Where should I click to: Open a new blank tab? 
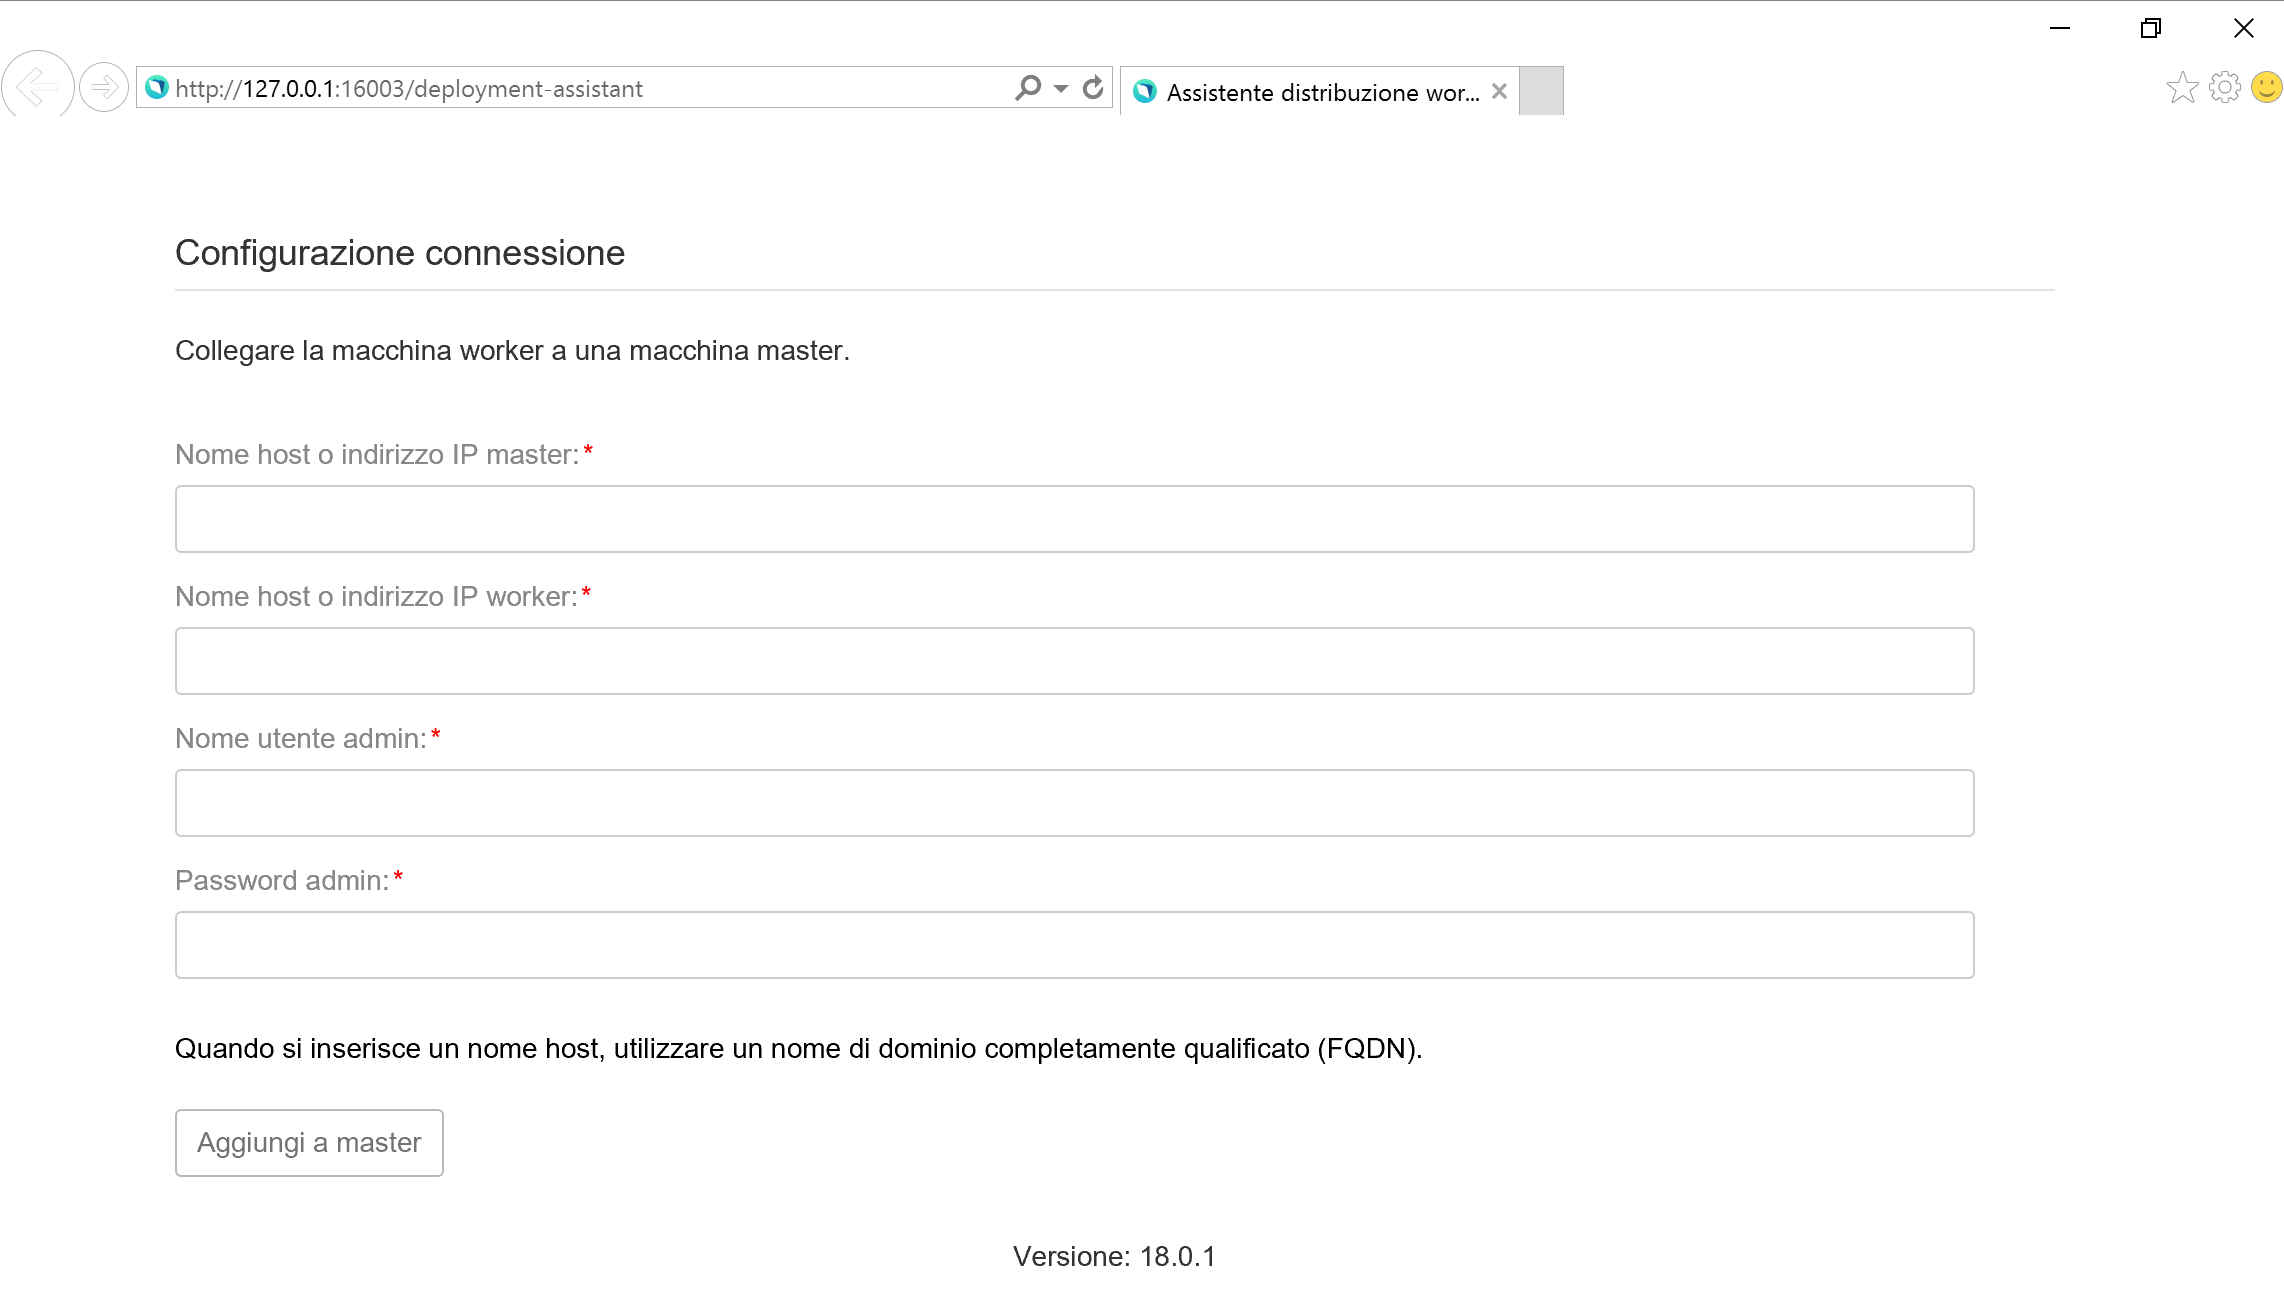[1541, 91]
